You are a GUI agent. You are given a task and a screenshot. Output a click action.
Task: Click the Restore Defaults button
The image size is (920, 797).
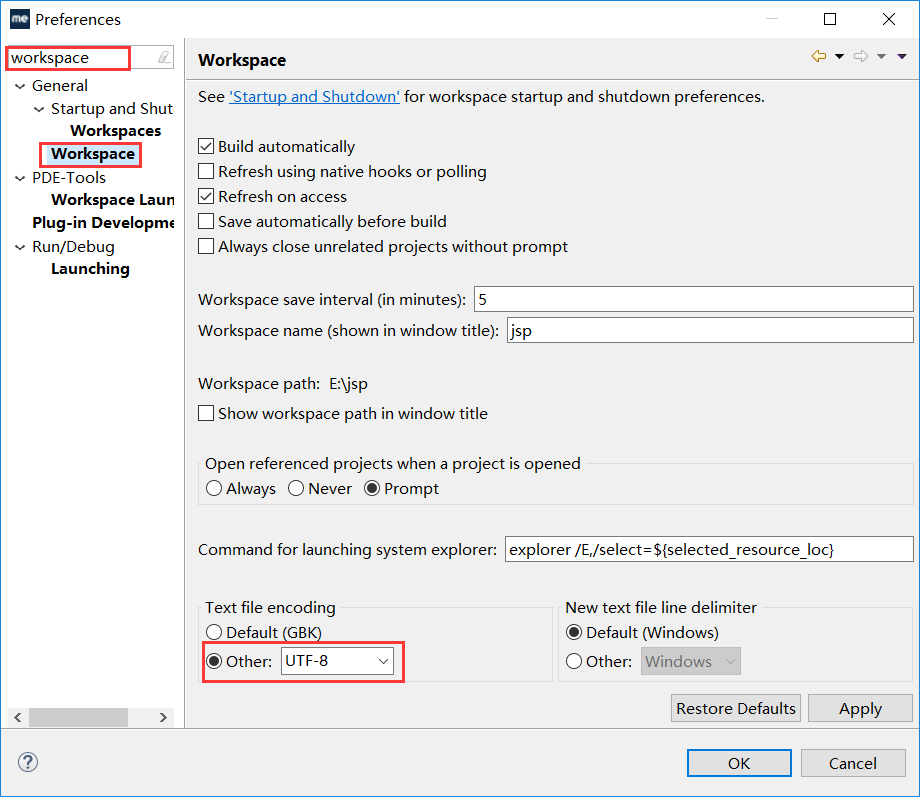pyautogui.click(x=736, y=708)
